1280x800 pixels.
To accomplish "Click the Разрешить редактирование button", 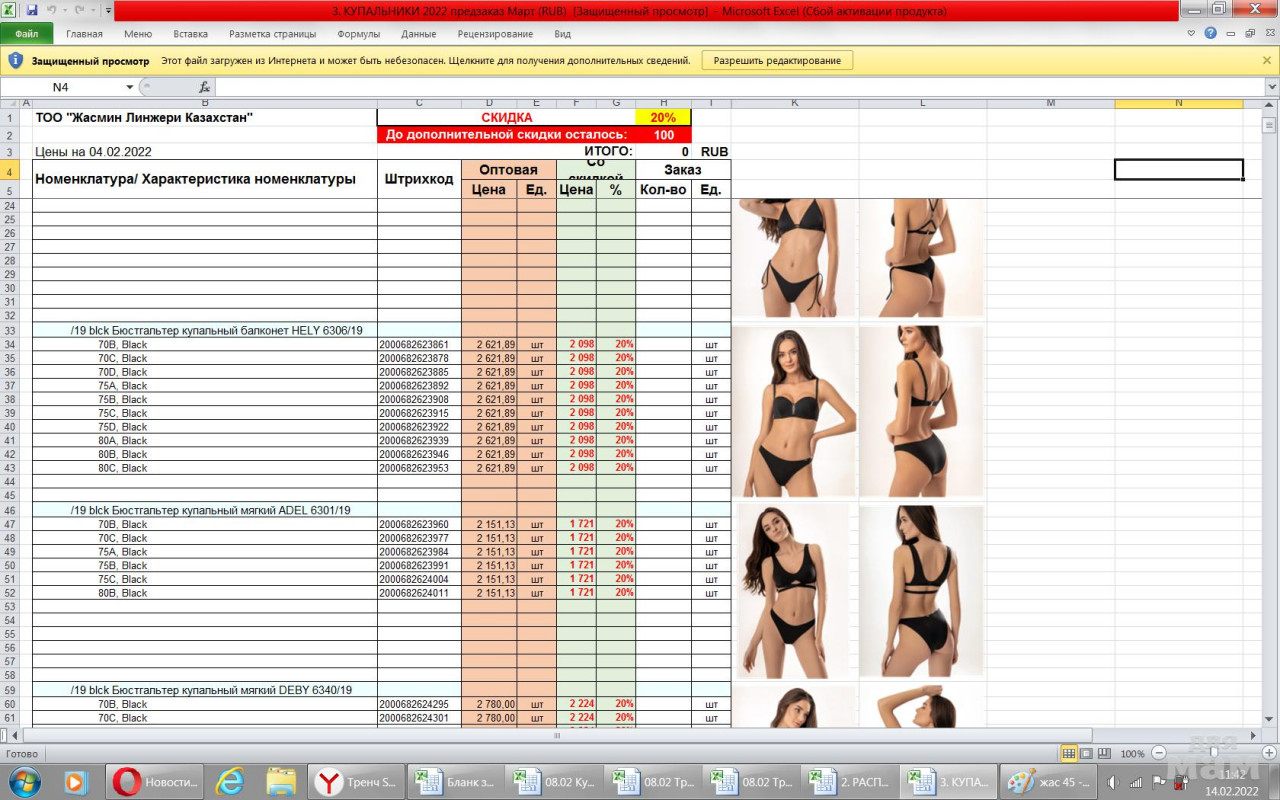I will (777, 60).
